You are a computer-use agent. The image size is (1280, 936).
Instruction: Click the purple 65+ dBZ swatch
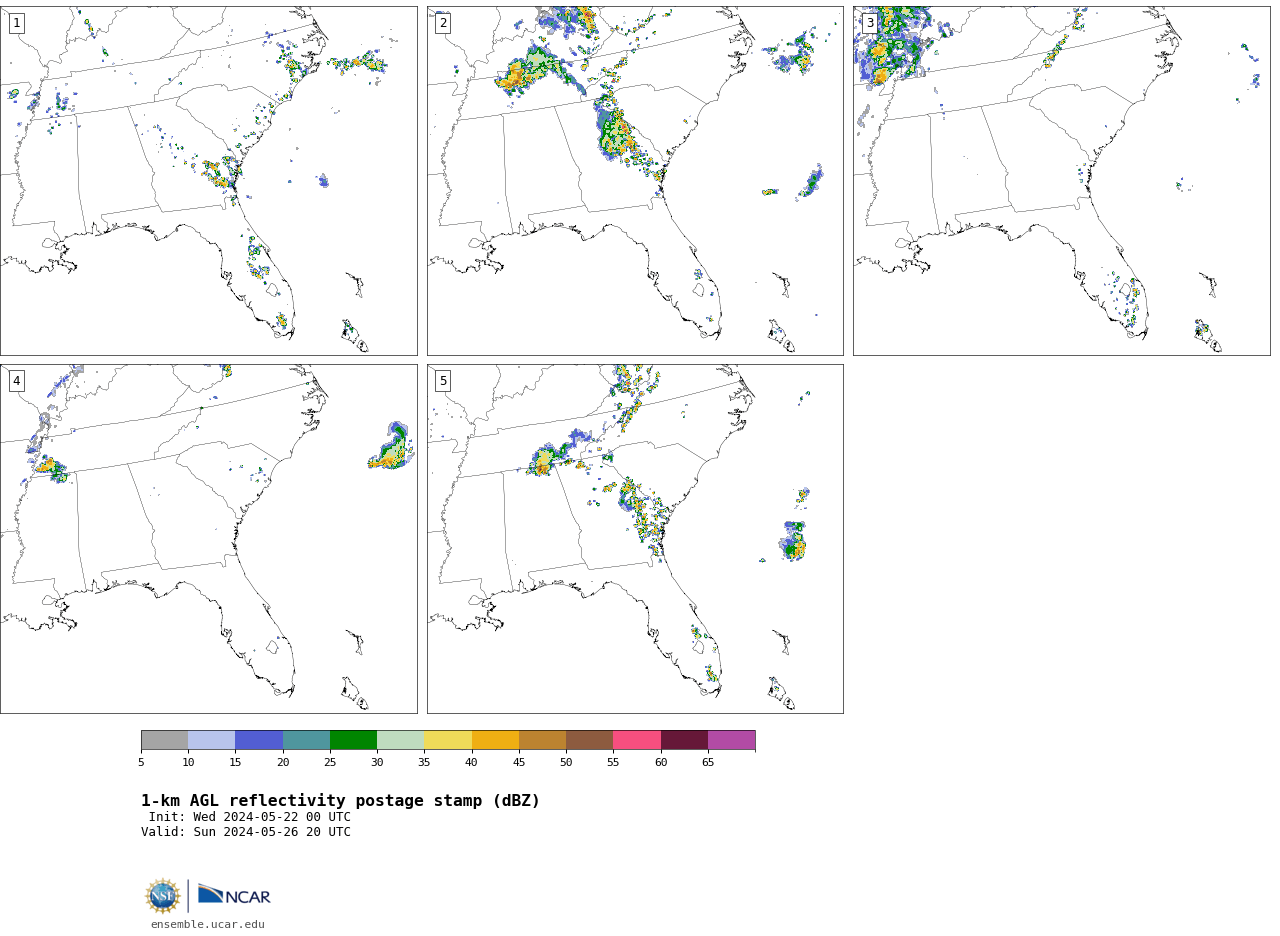click(x=732, y=740)
